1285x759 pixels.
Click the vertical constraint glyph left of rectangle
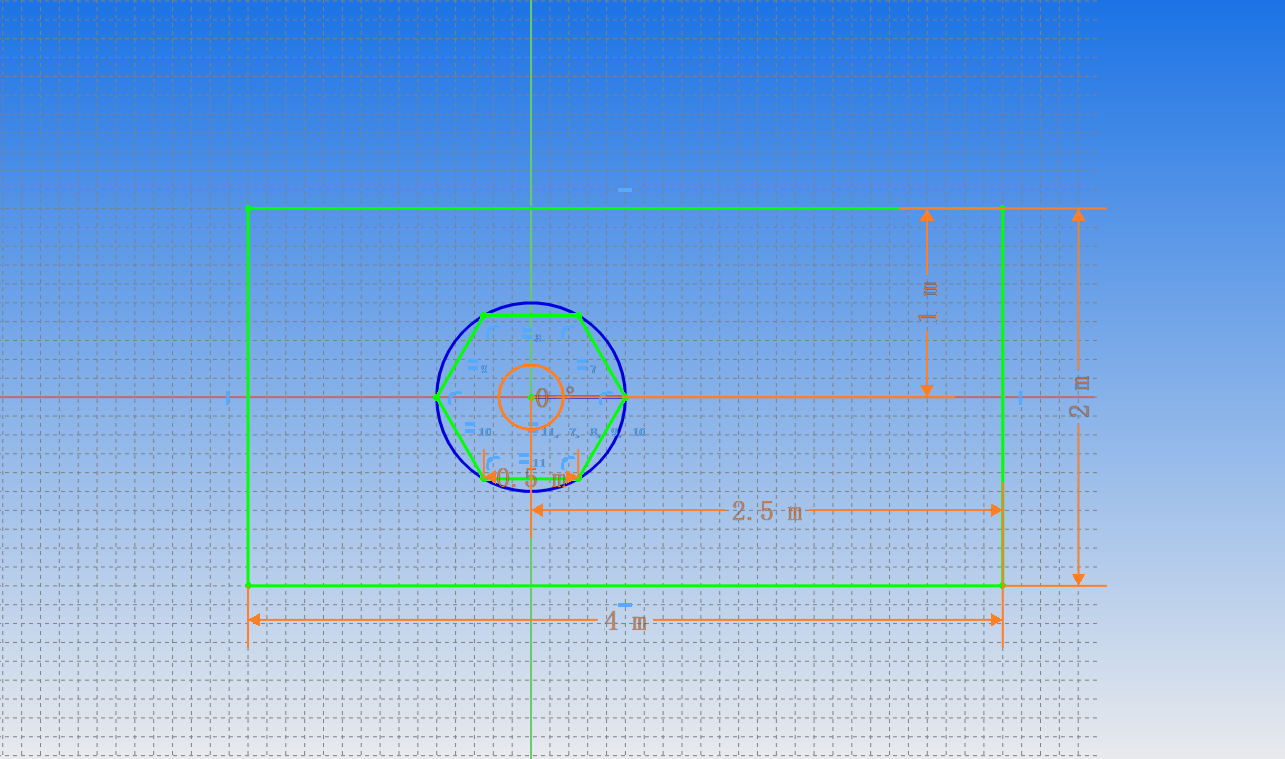[228, 398]
